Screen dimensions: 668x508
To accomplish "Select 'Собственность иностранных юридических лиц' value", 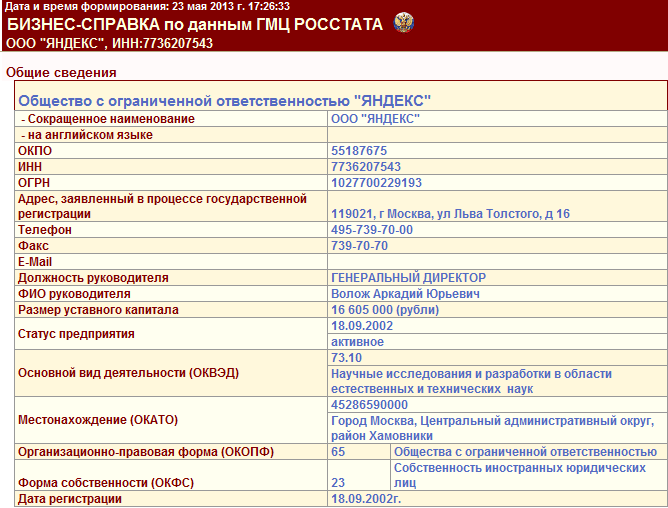I will click(x=520, y=475).
